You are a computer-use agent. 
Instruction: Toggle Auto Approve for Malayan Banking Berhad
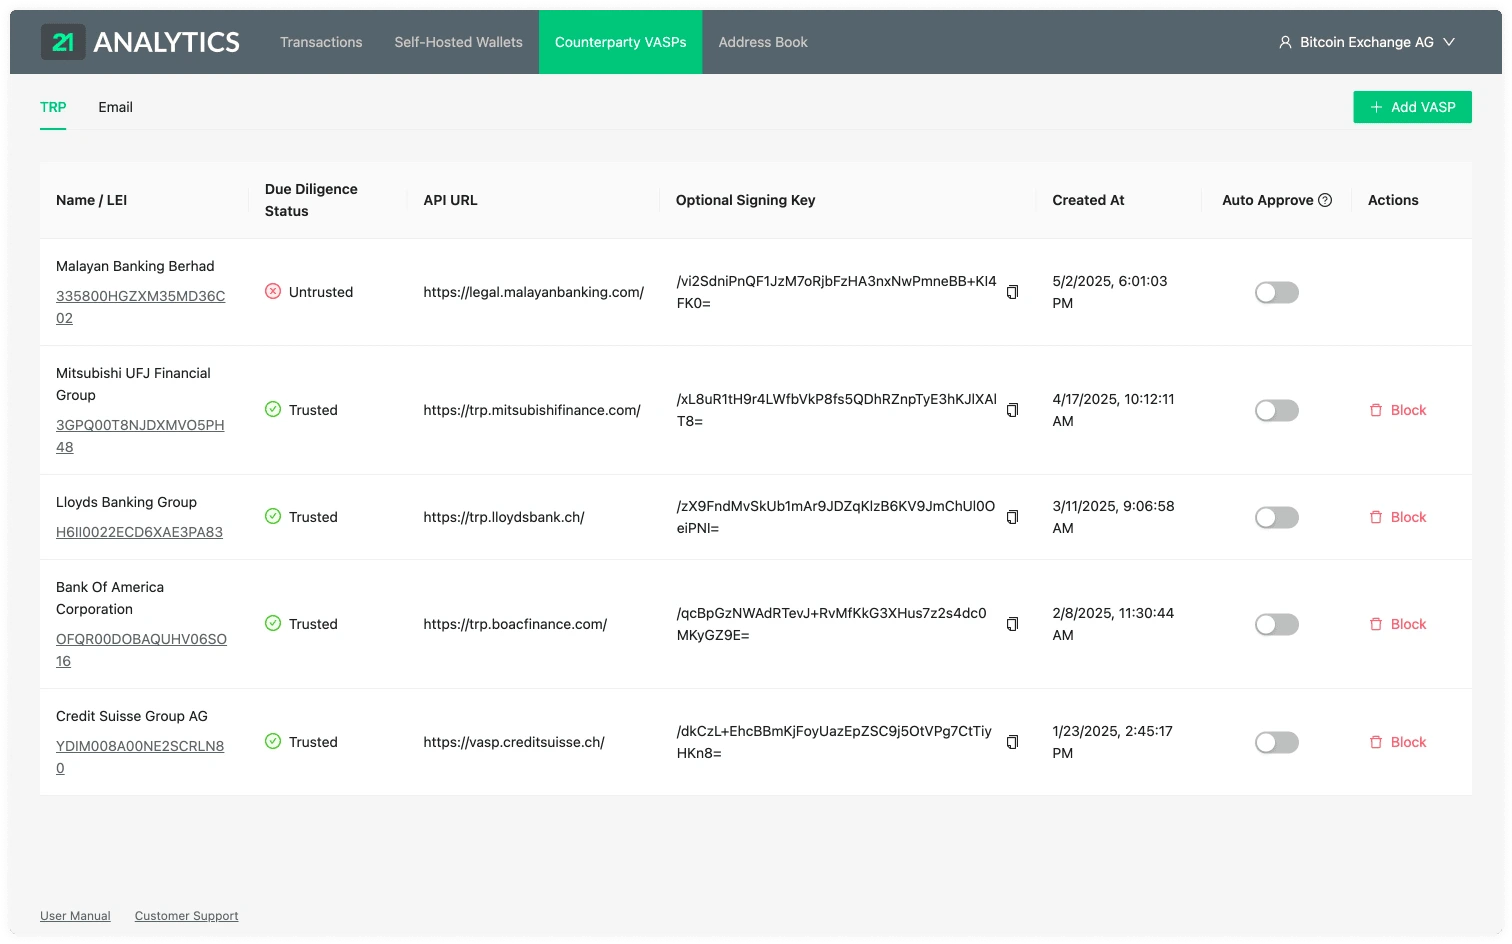1277,292
